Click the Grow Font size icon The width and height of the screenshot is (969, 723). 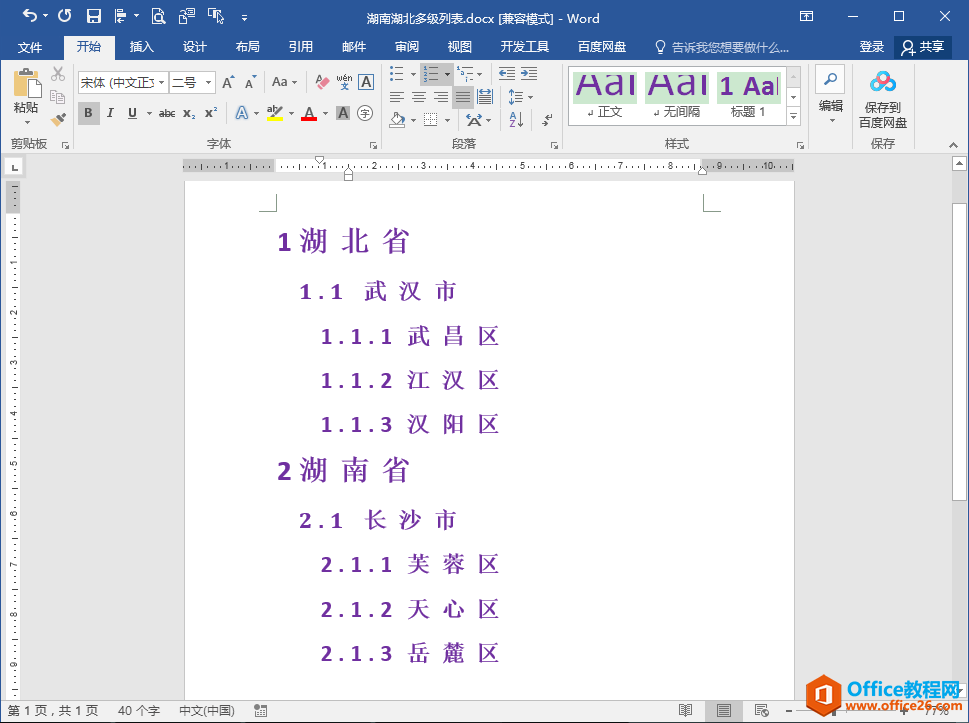pos(228,82)
